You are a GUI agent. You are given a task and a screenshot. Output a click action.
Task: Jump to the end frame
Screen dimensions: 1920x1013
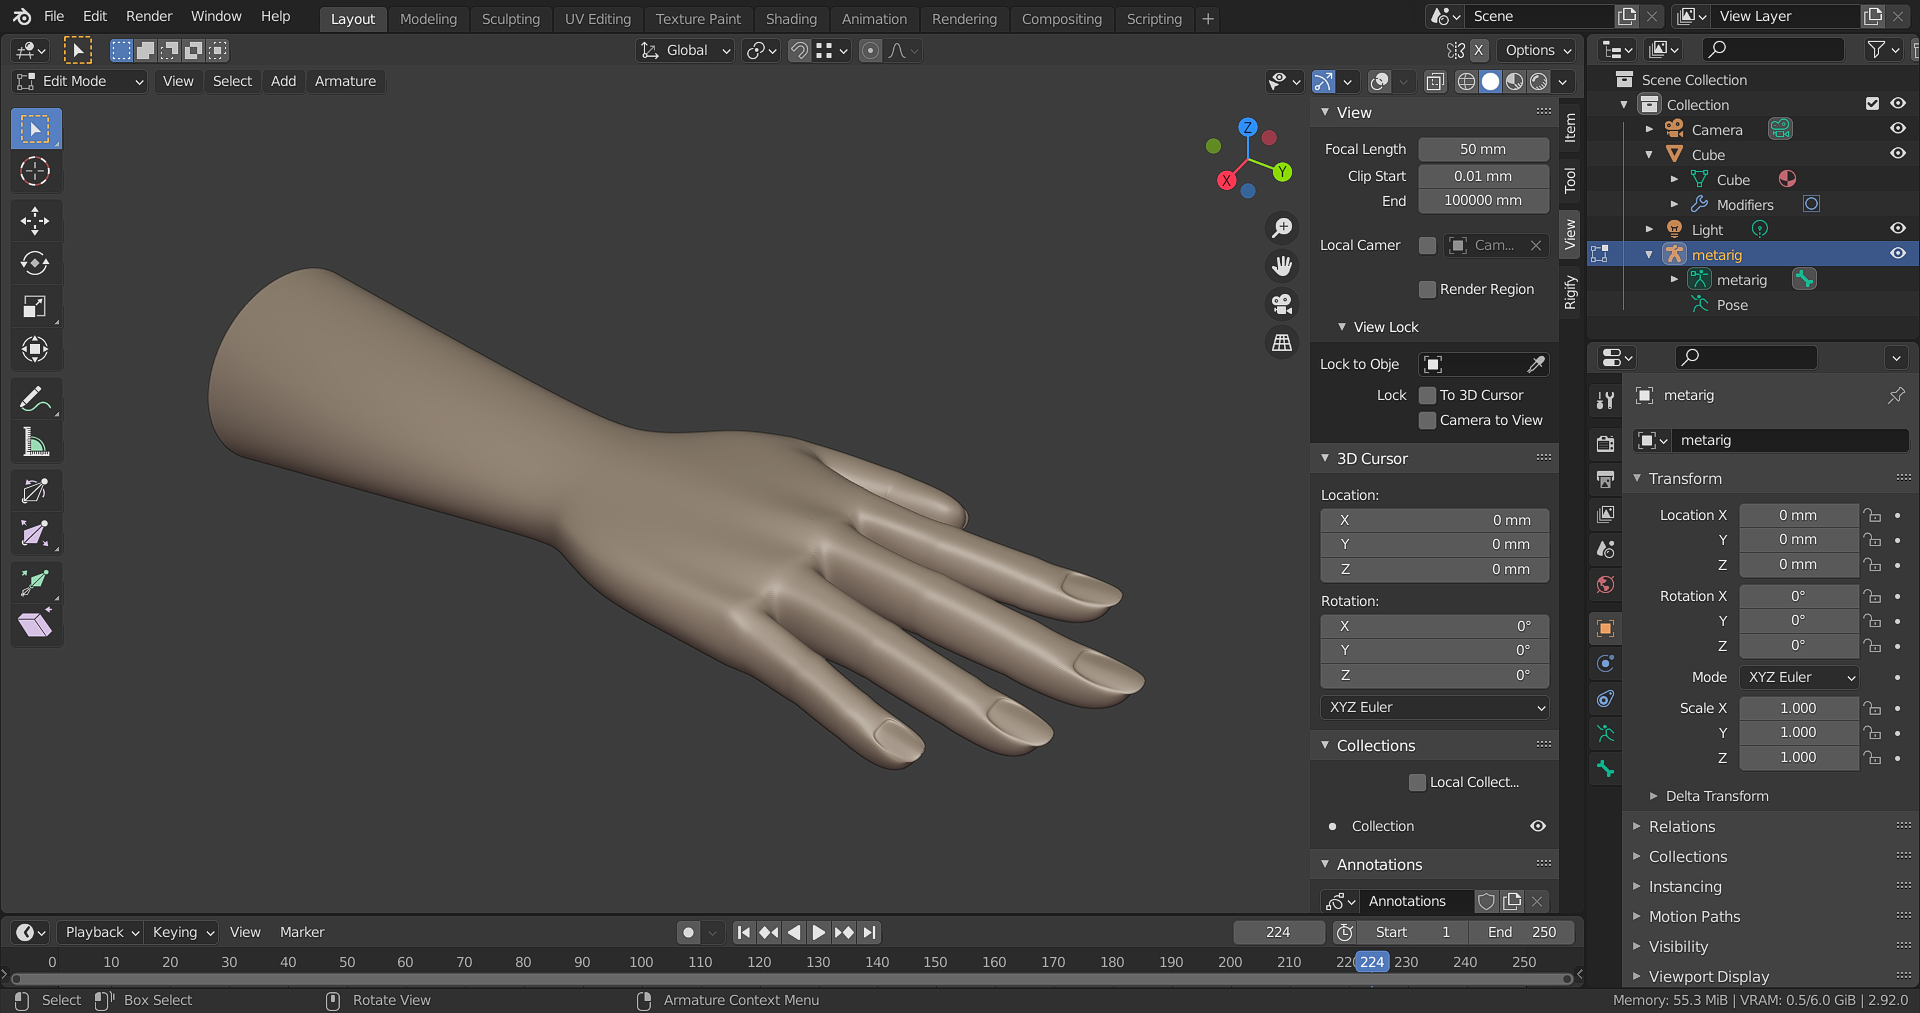coord(869,933)
